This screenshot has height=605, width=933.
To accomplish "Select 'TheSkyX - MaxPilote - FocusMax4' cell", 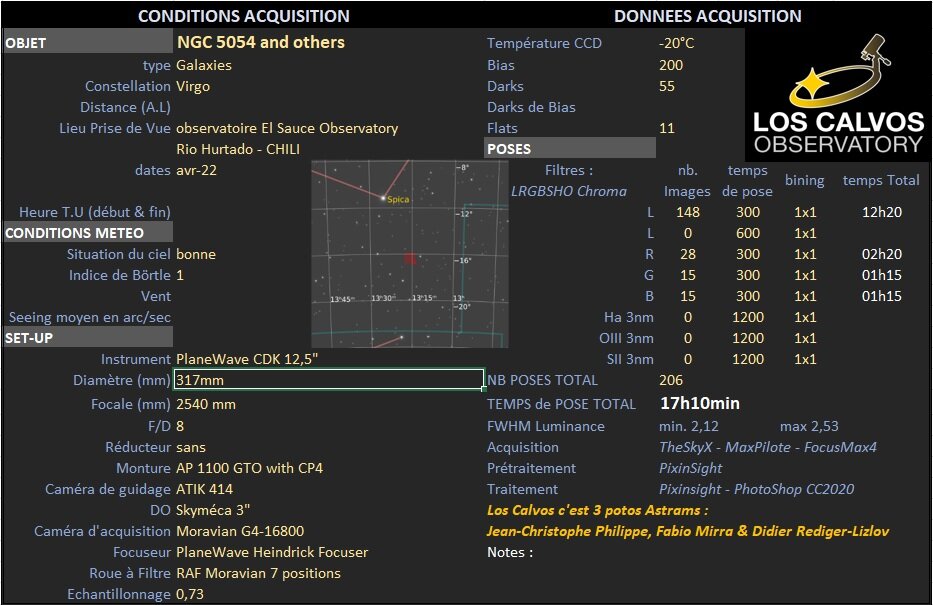I will (x=768, y=447).
